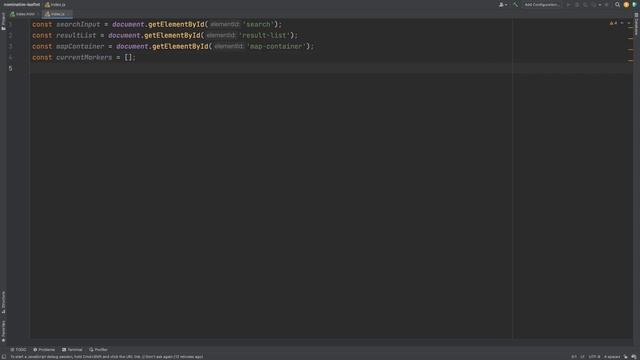Click 'currentMarkers' variable on line 4
Viewport: 640px width, 360px height.
(84, 58)
